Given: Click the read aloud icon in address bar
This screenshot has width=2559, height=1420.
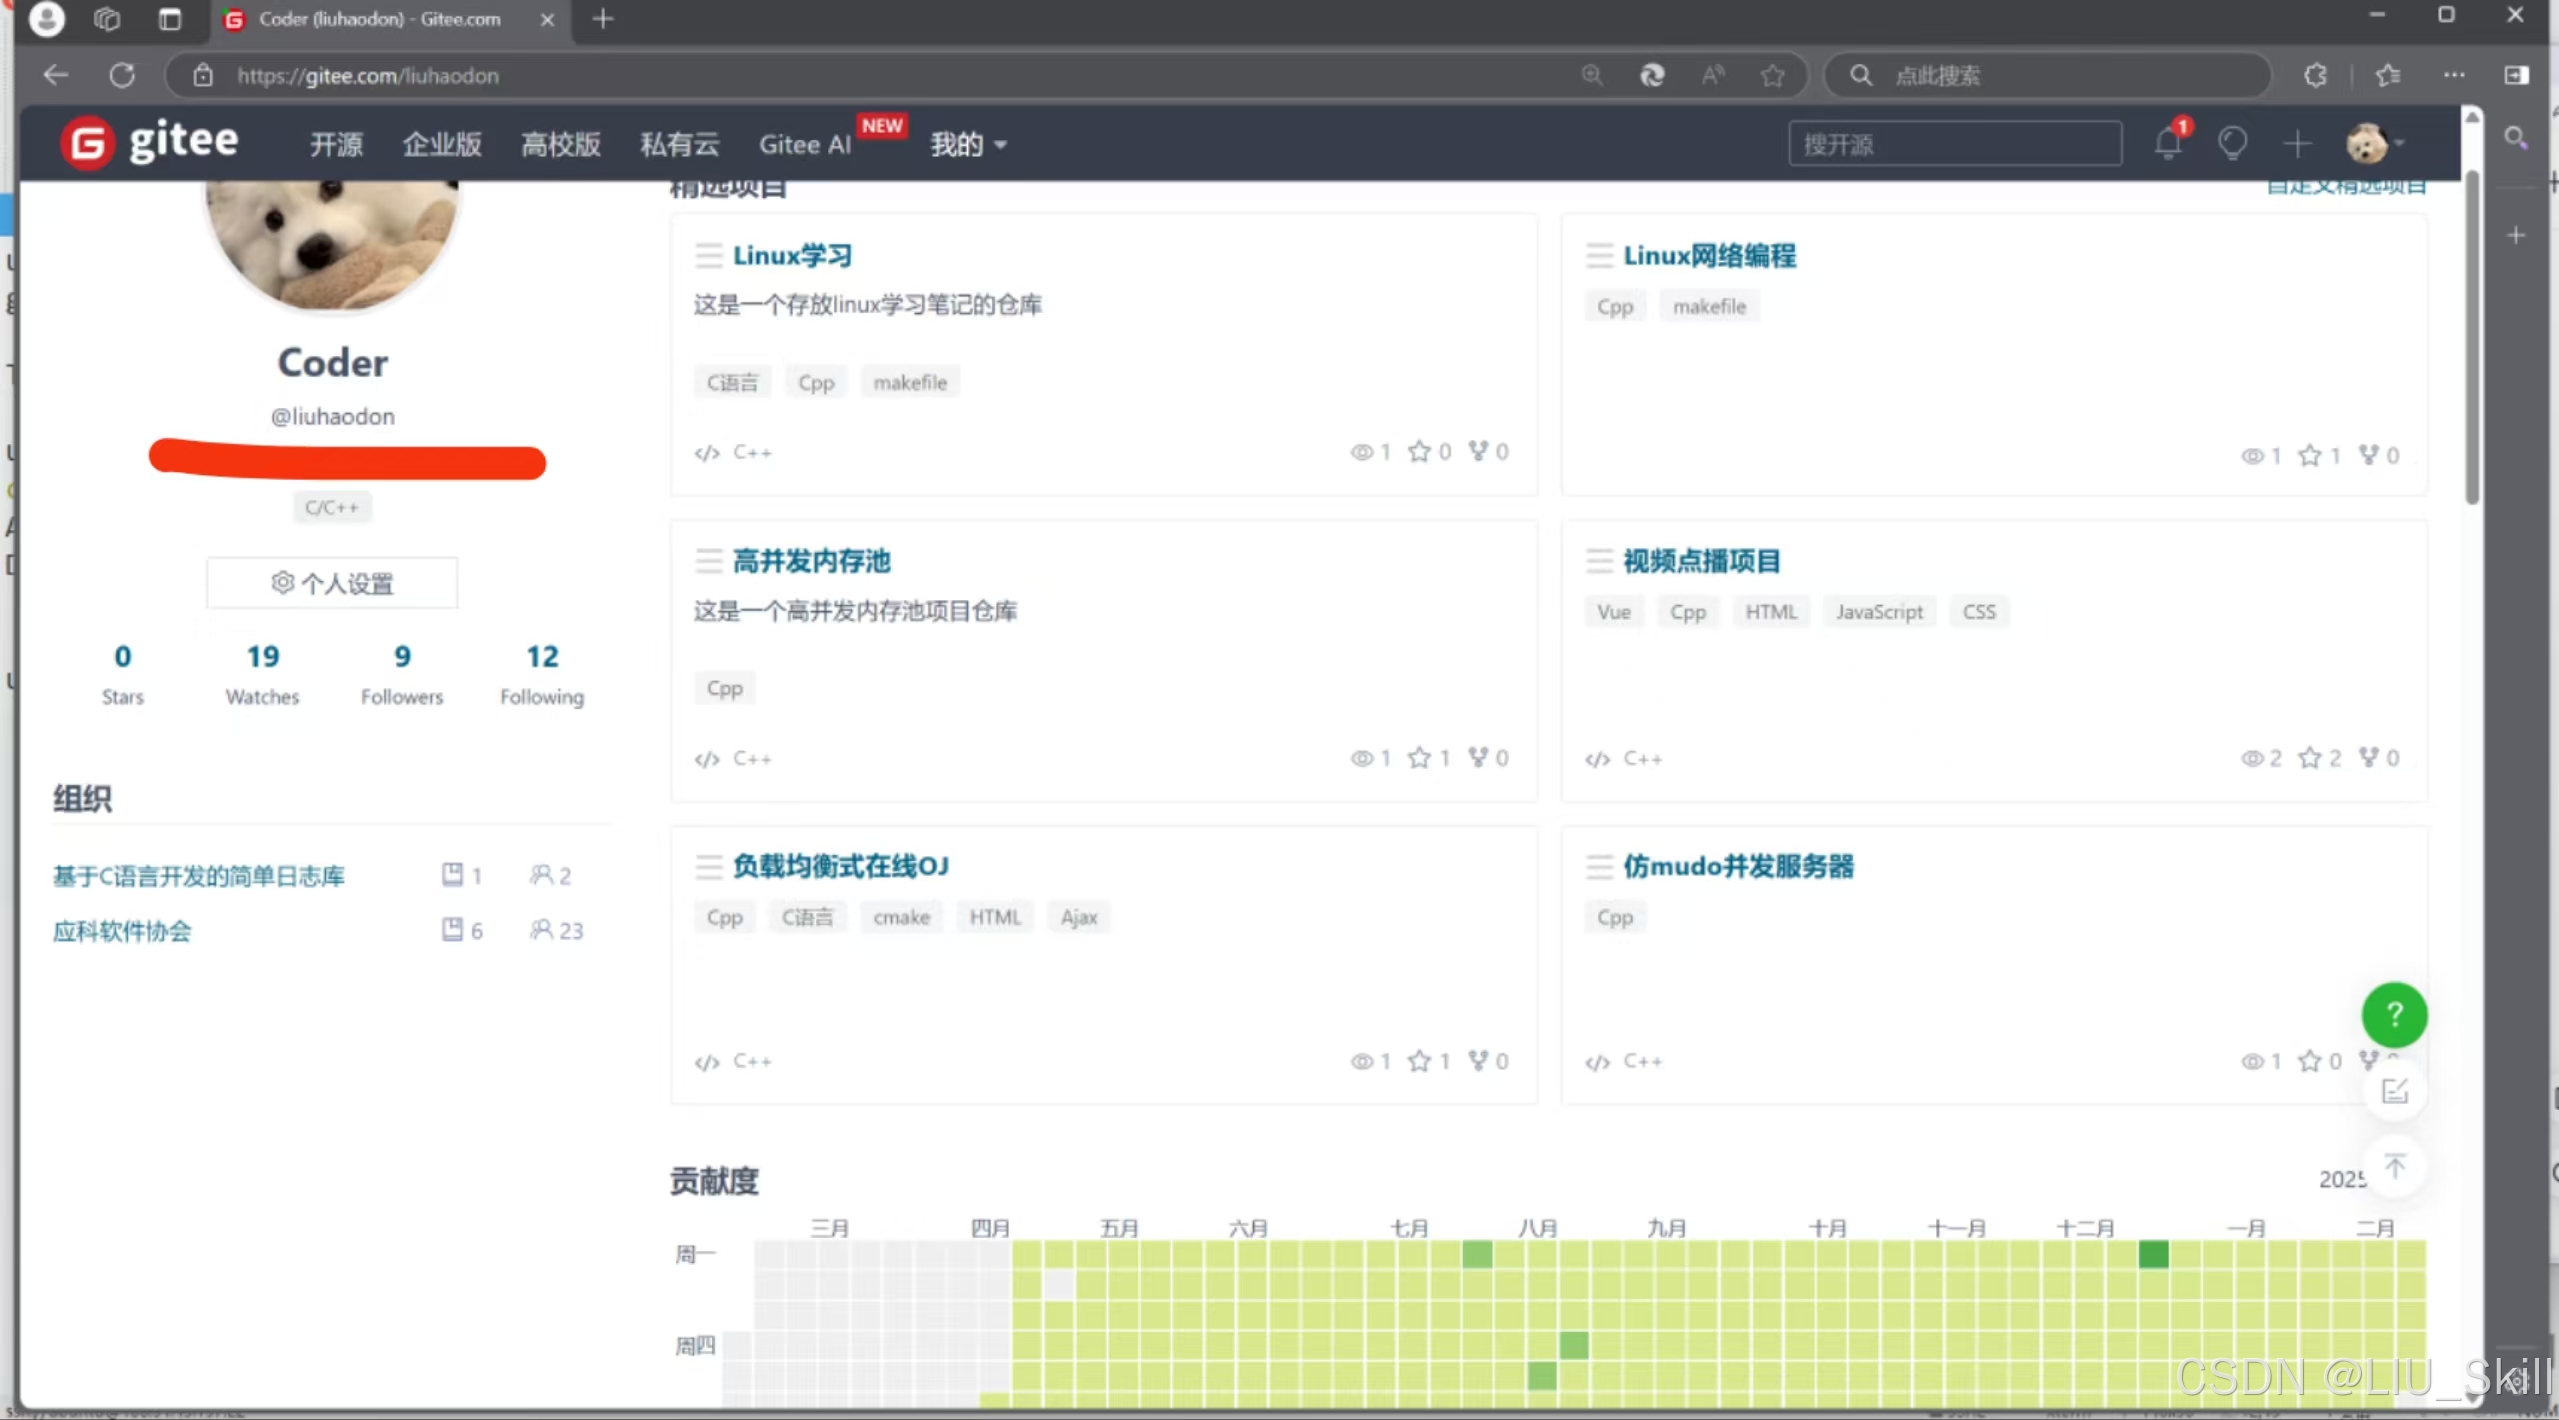Looking at the screenshot, I should (1712, 75).
